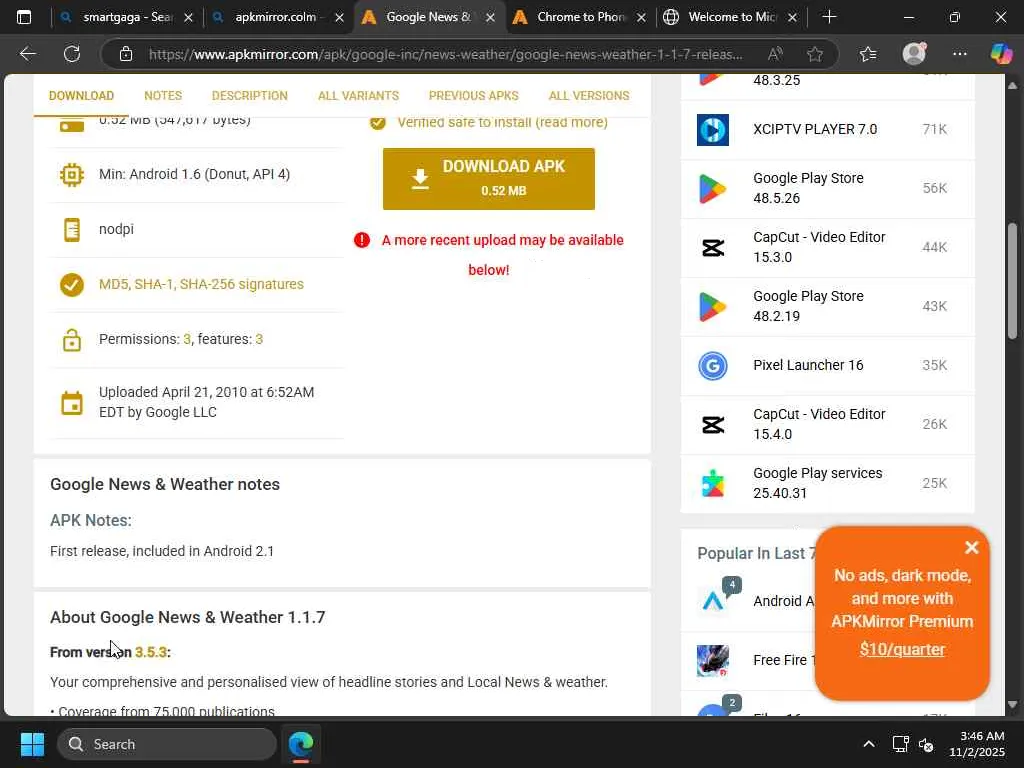Click the CapCut 15.3.0 icon

point(712,248)
